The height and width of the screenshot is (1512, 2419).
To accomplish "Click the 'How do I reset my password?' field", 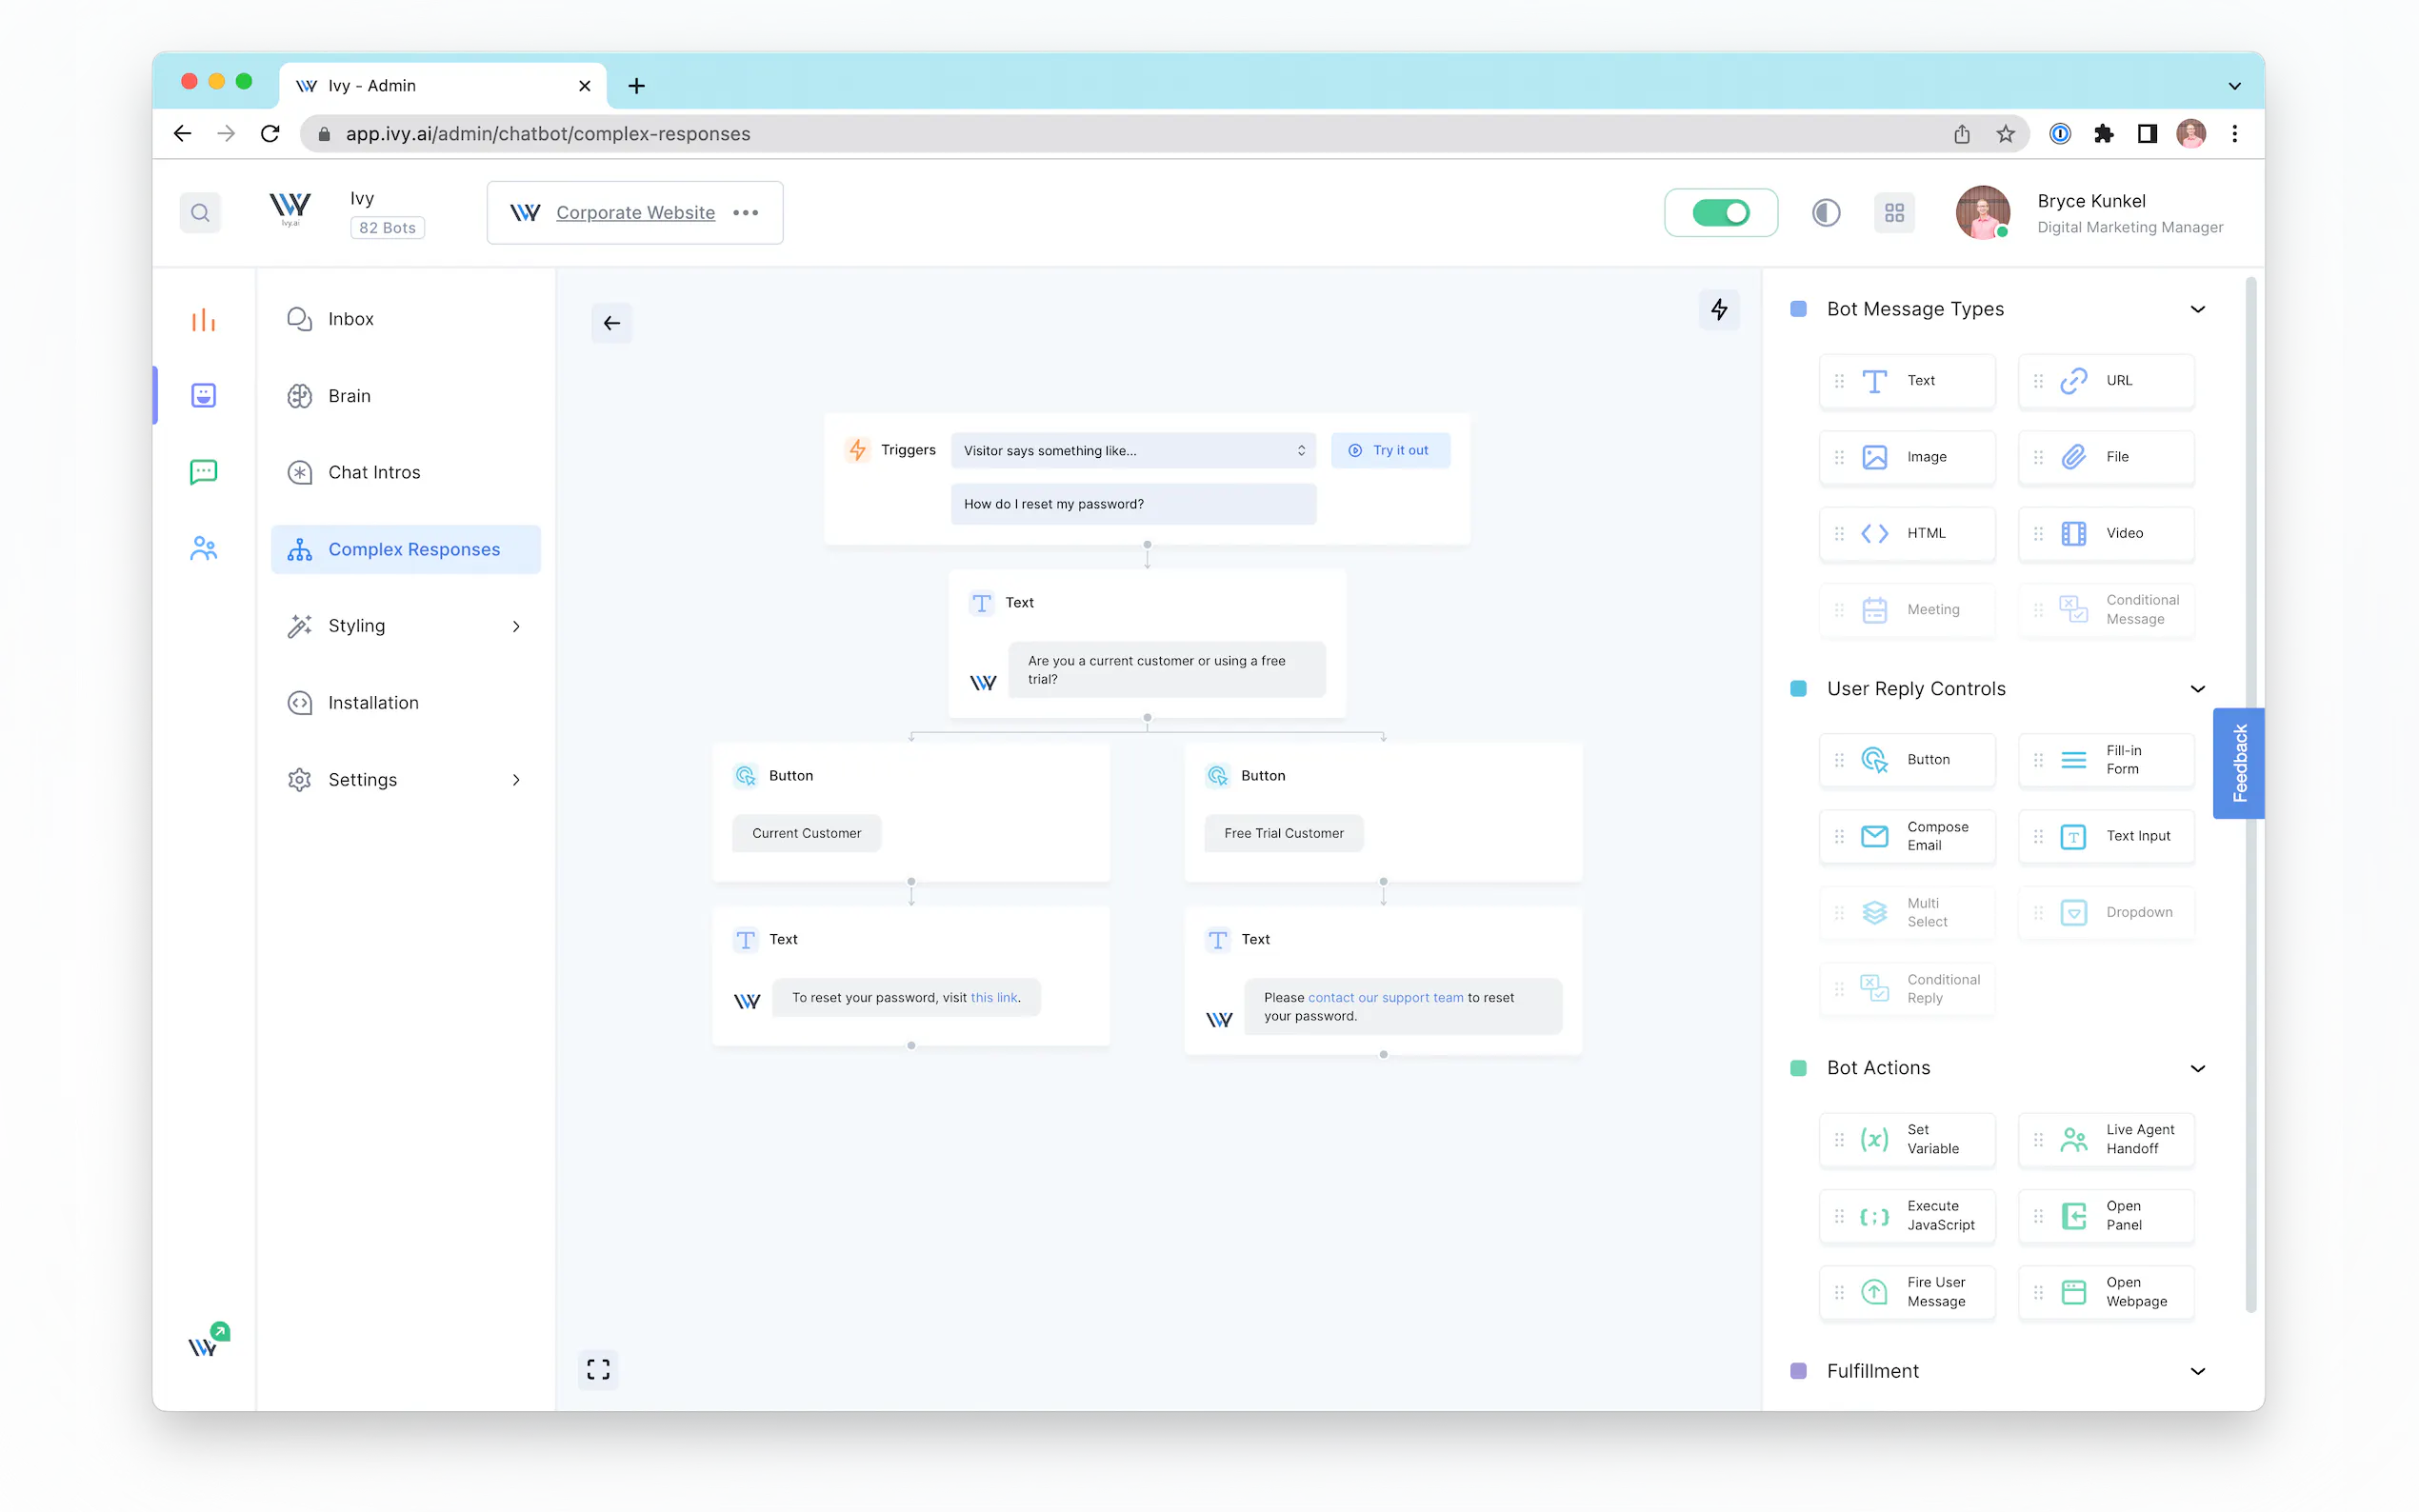I will point(1133,504).
